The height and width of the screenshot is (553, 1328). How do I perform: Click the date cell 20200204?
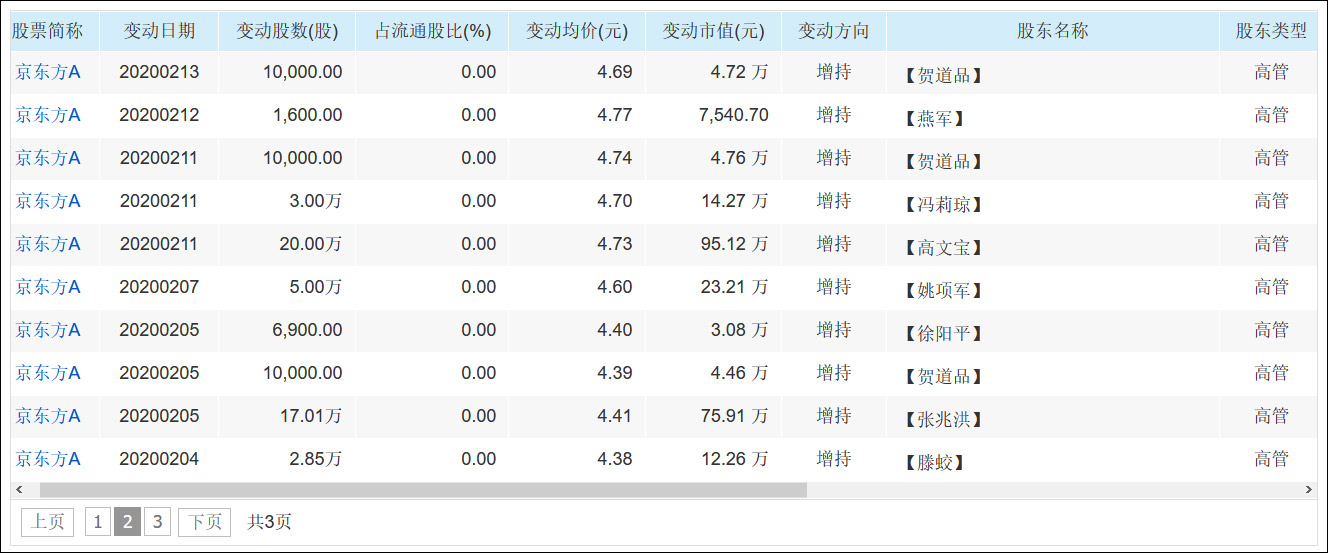(x=159, y=459)
